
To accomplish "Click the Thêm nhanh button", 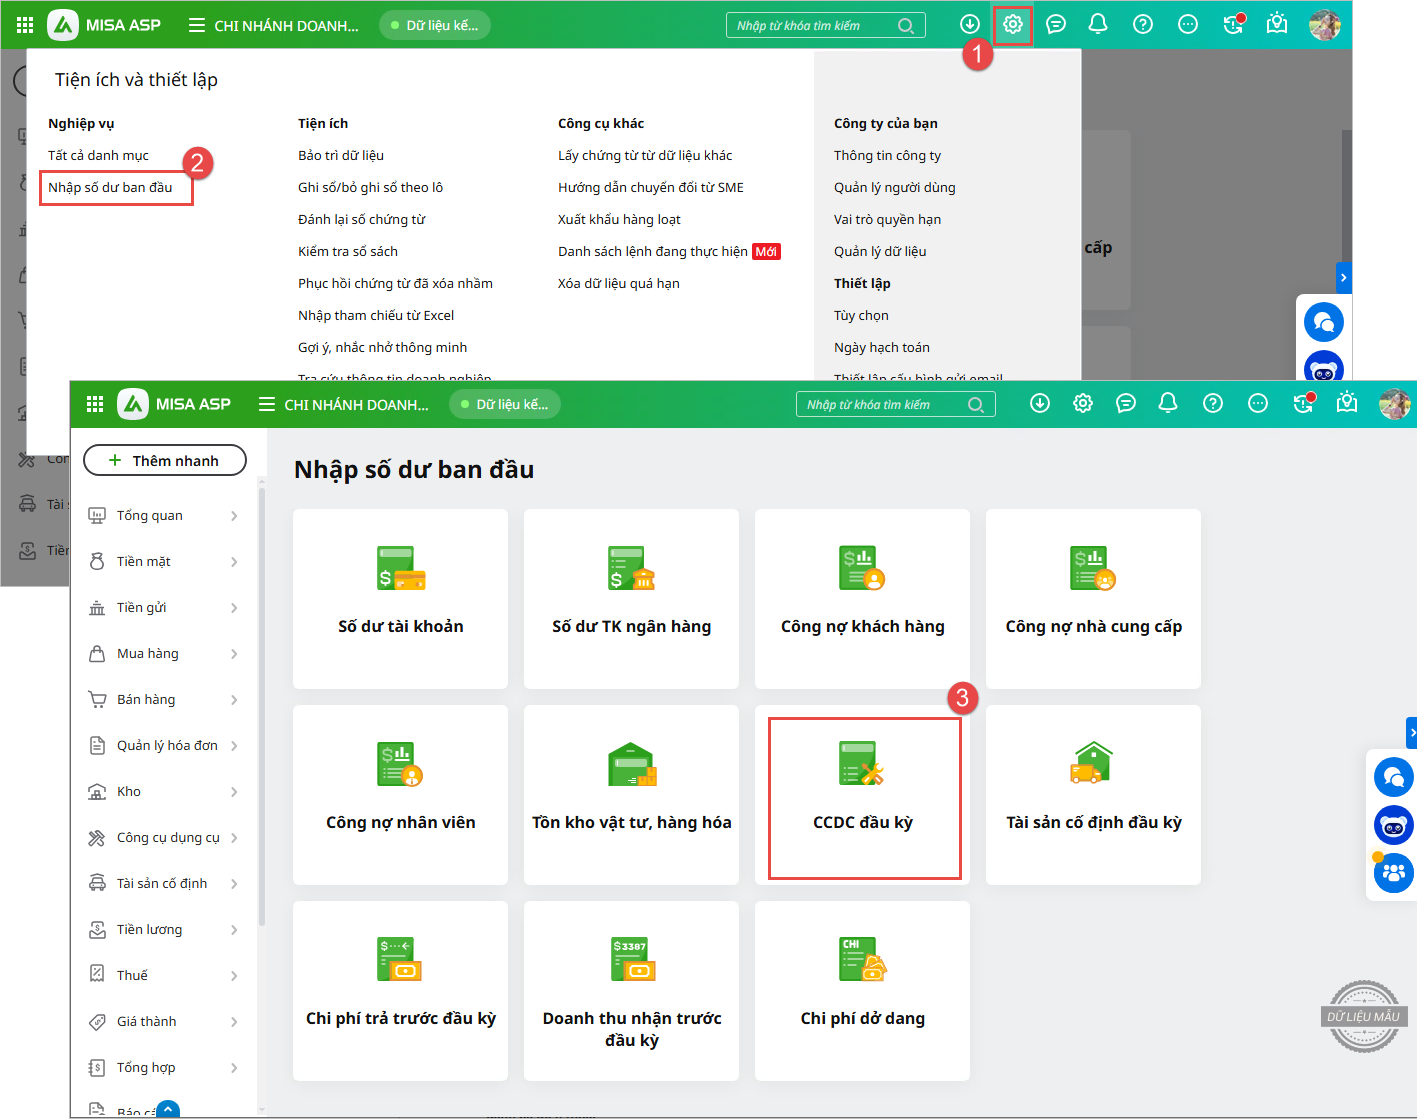I will [165, 460].
